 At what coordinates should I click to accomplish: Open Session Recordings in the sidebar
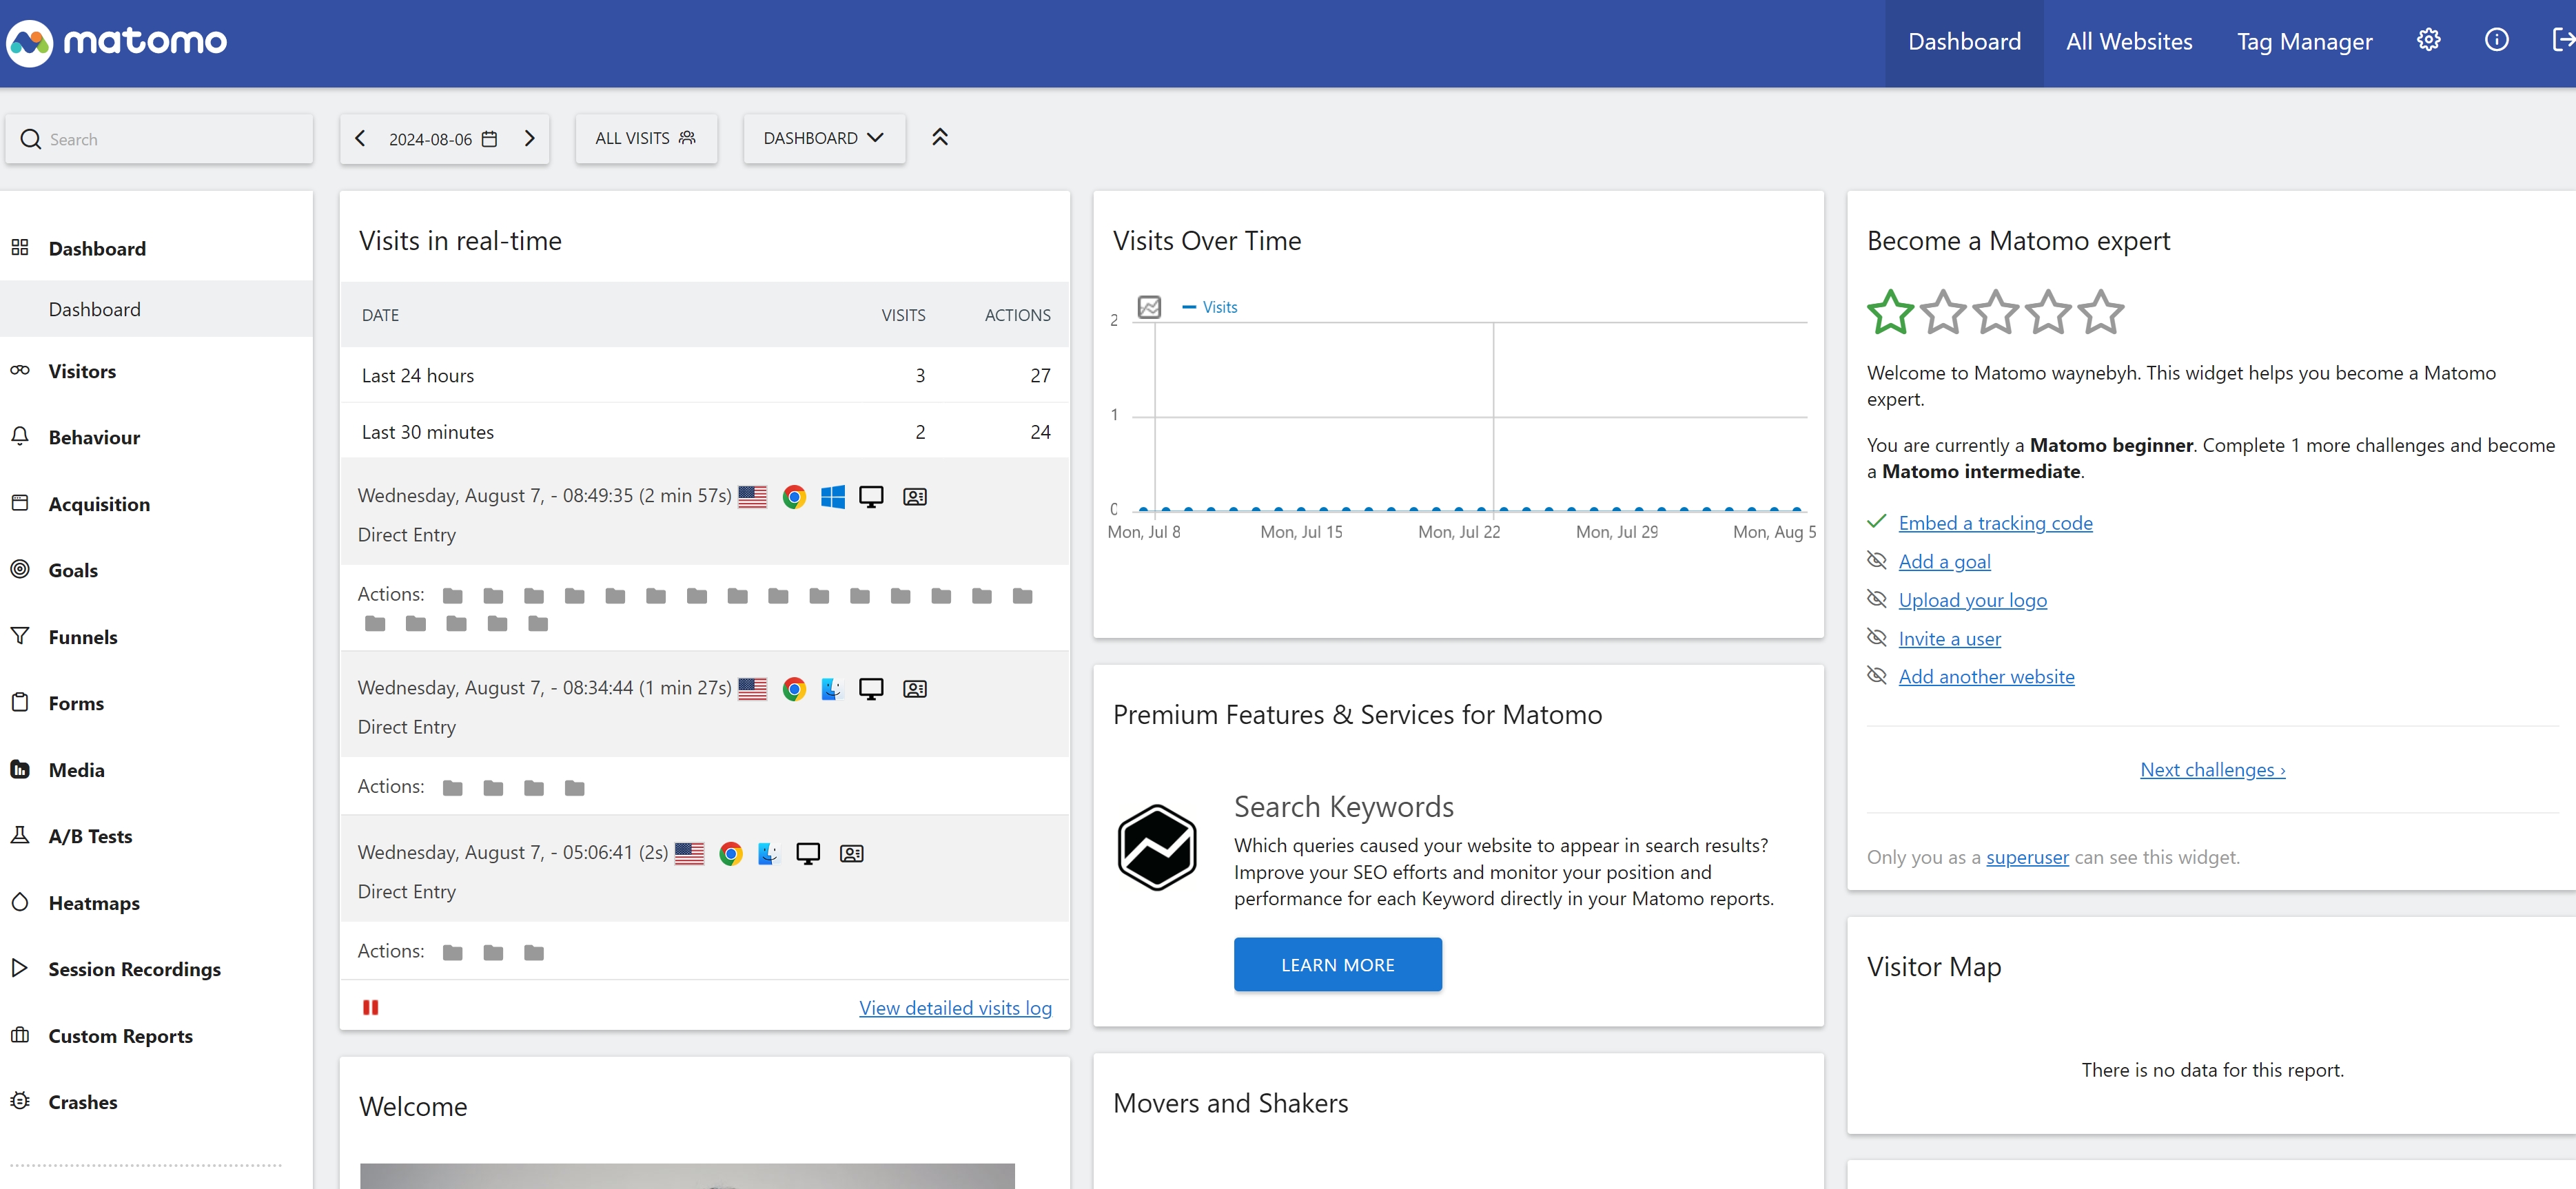[x=134, y=969]
